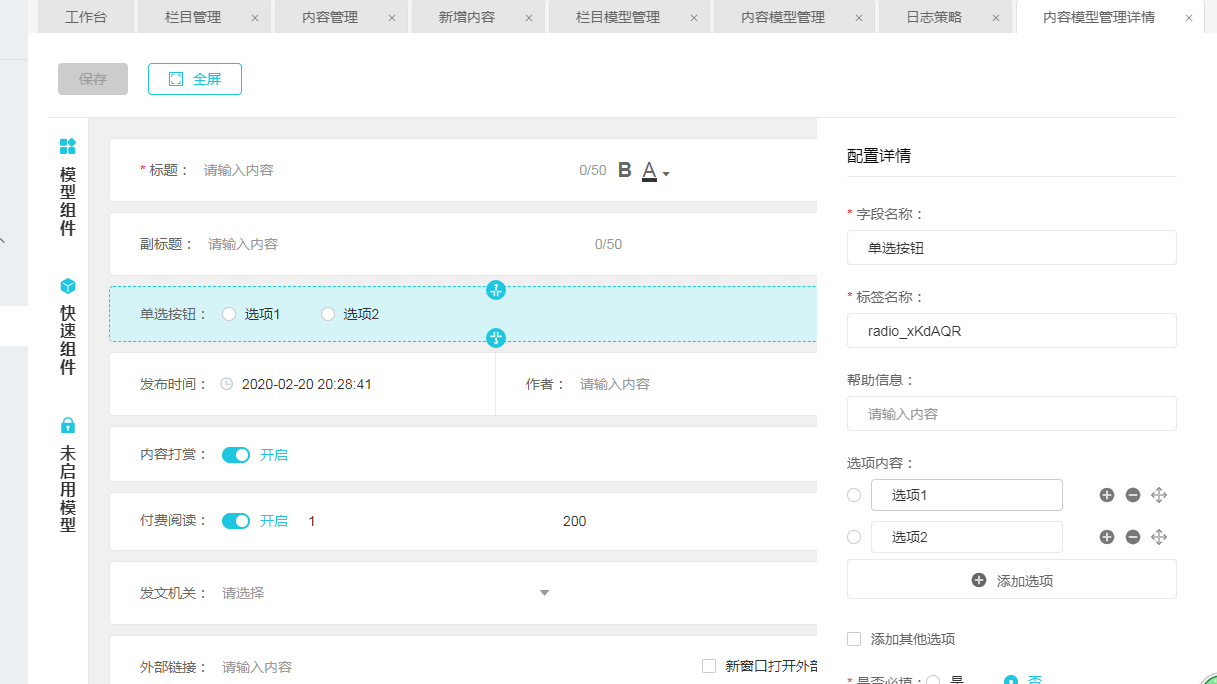The height and width of the screenshot is (684, 1217).
Task: Click plus icon next to 选项1
Action: point(1107,495)
